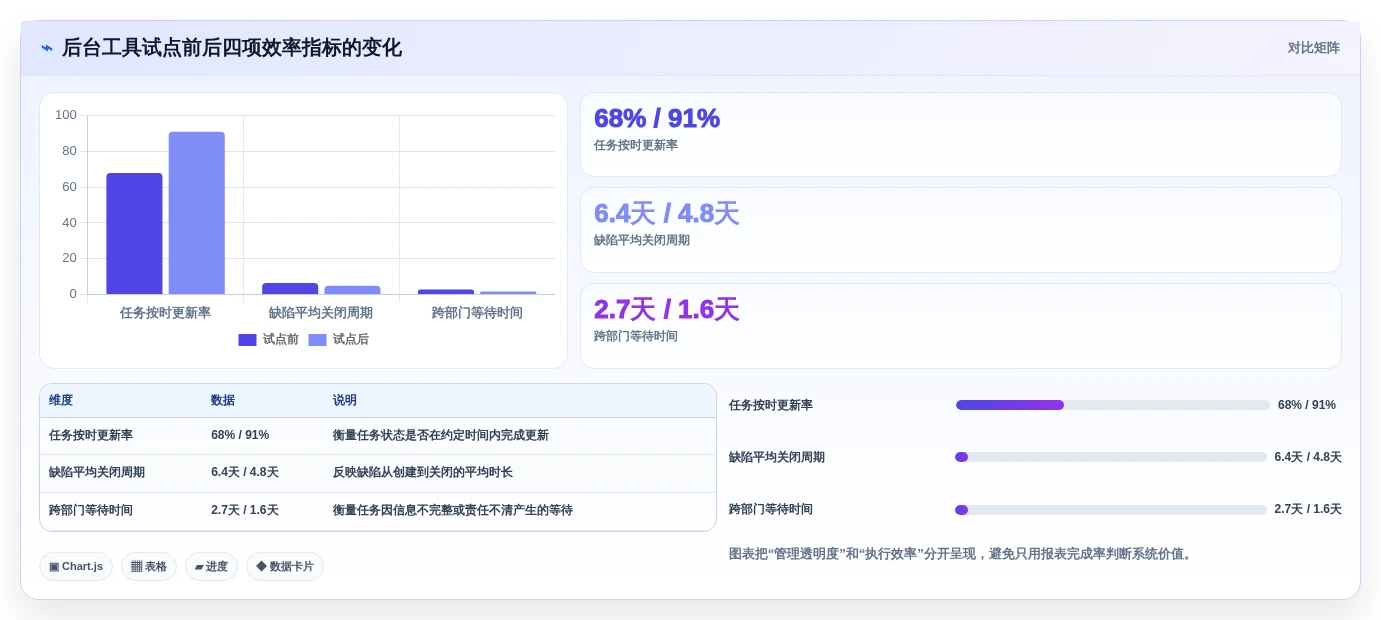Viewport: 1381px width, 620px height.
Task: Click the 6.4天 / 4.8天 data card value
Action: coord(666,213)
